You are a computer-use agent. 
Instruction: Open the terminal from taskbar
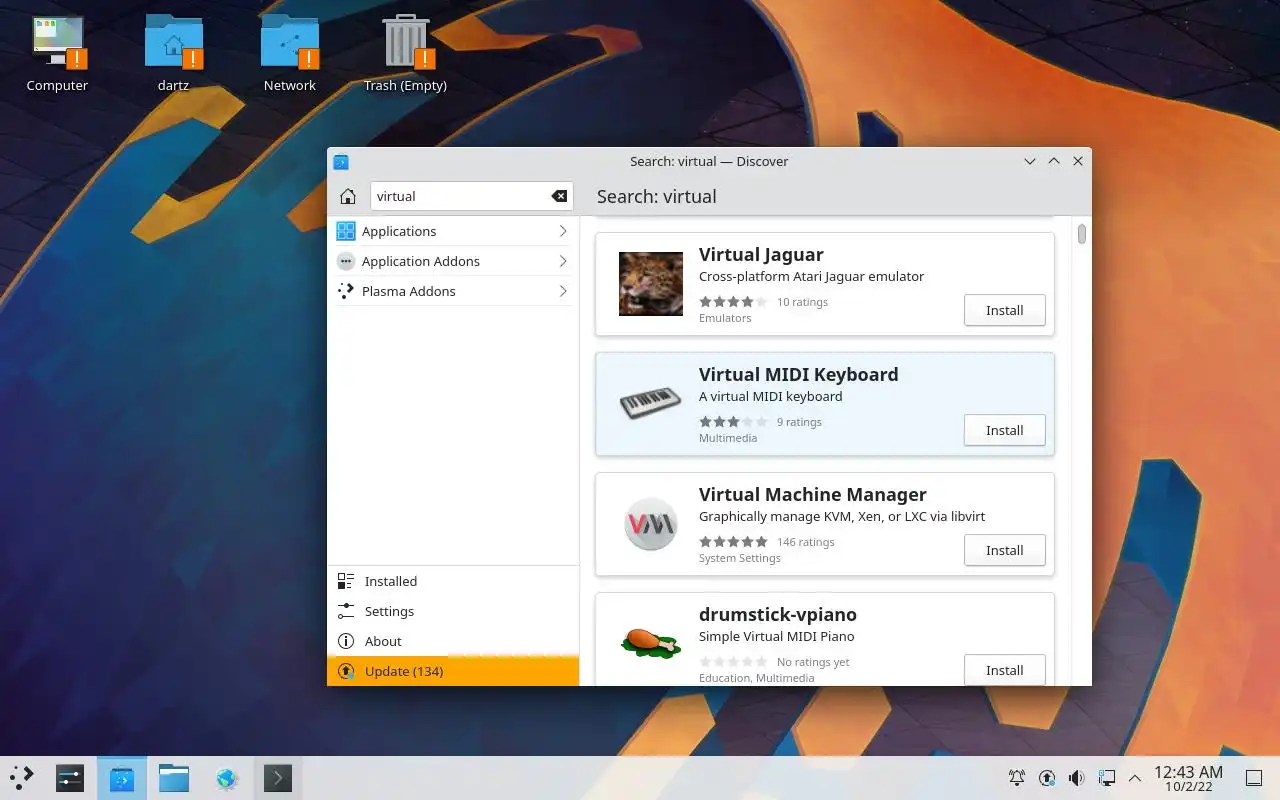tap(278, 778)
